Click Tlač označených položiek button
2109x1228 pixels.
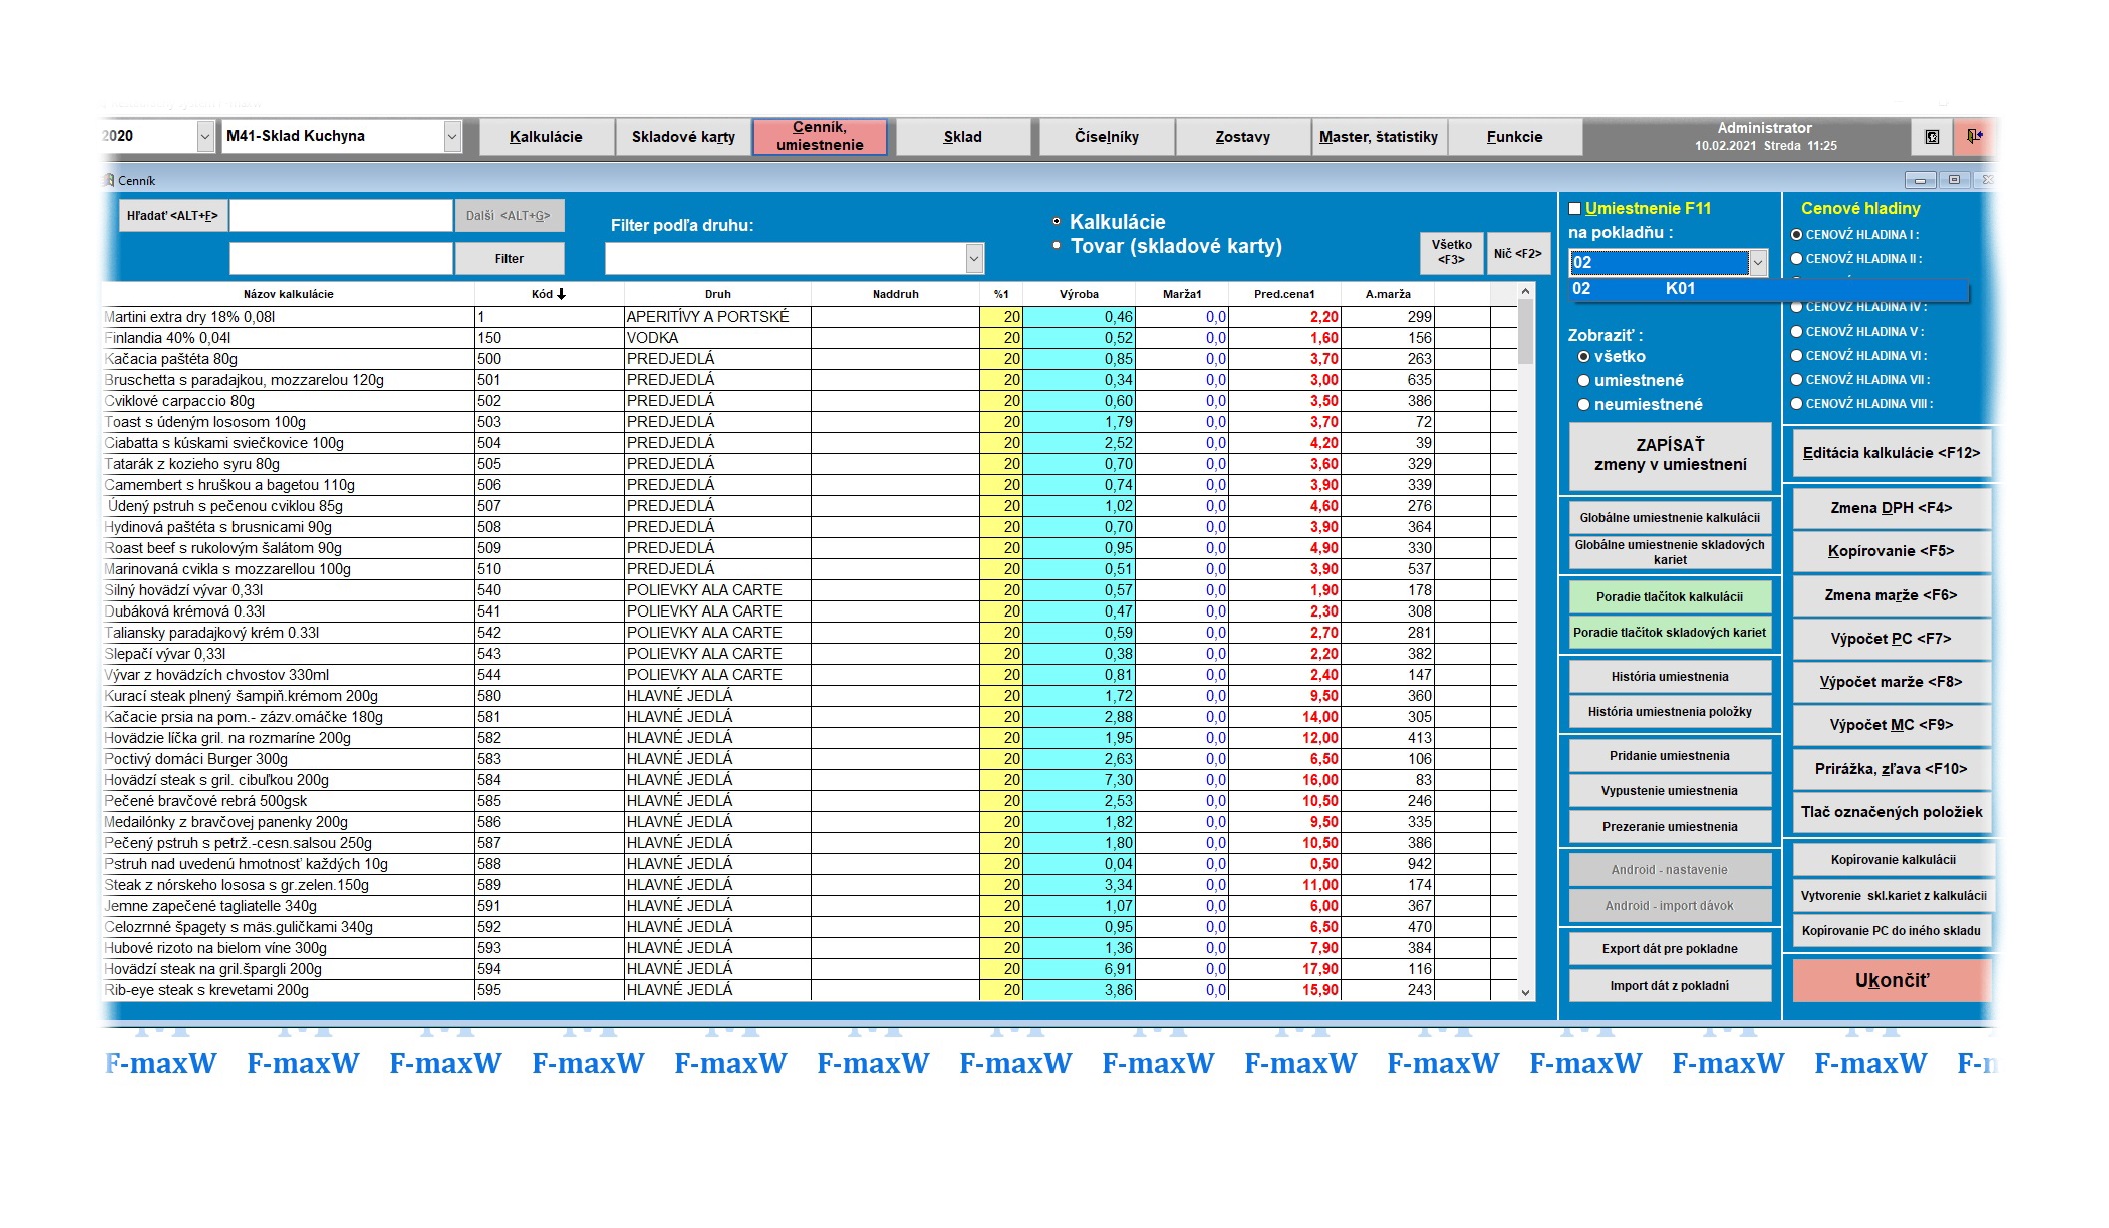1891,812
